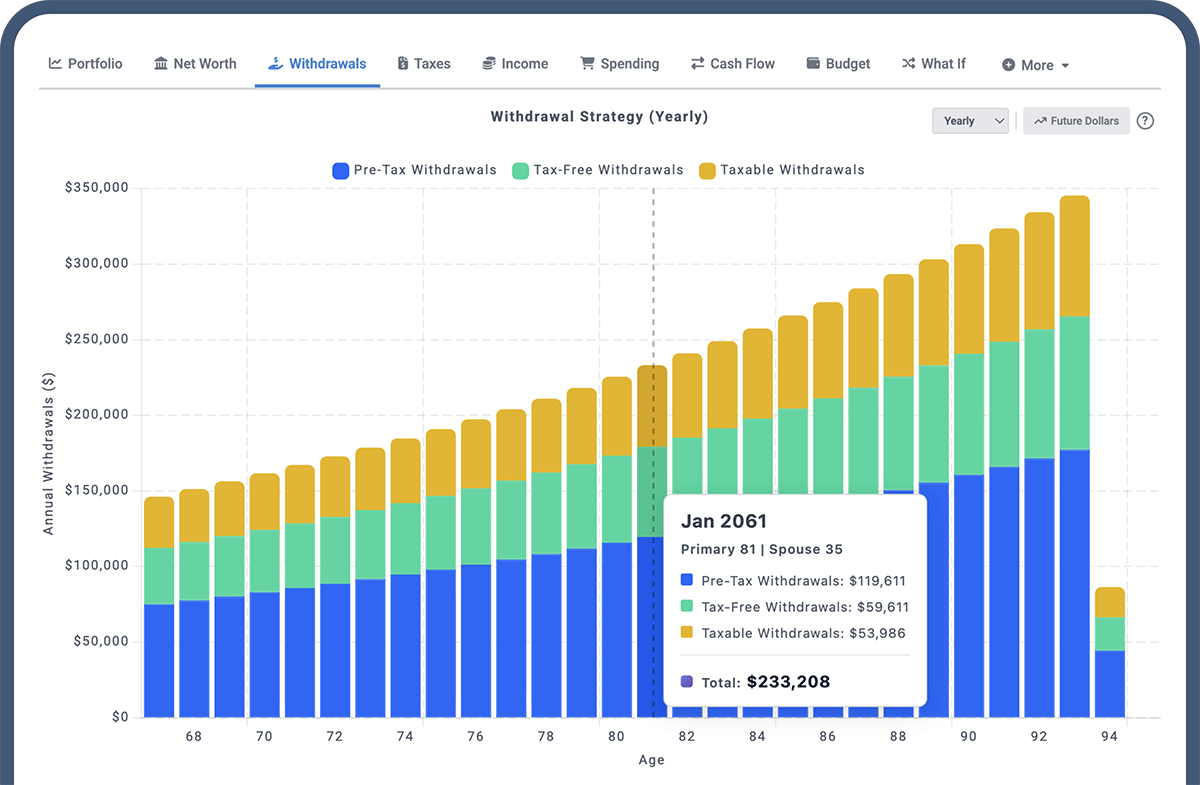Toggle the Pre-Tax Withdrawals legend item

414,170
